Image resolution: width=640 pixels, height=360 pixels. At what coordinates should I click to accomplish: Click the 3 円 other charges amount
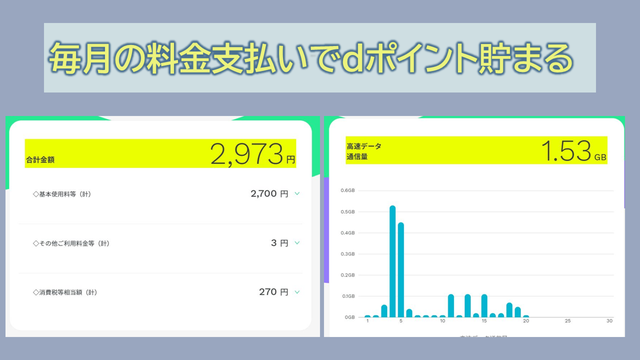click(280, 243)
